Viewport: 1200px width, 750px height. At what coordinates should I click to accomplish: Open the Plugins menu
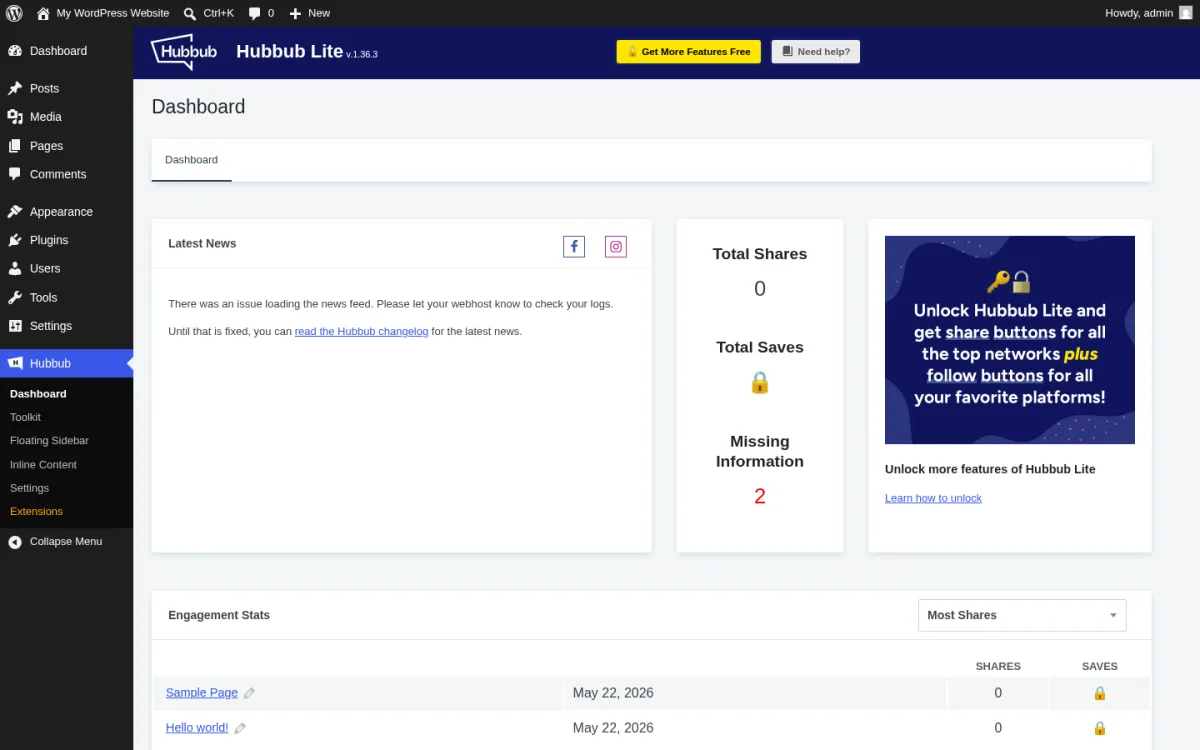point(66,240)
